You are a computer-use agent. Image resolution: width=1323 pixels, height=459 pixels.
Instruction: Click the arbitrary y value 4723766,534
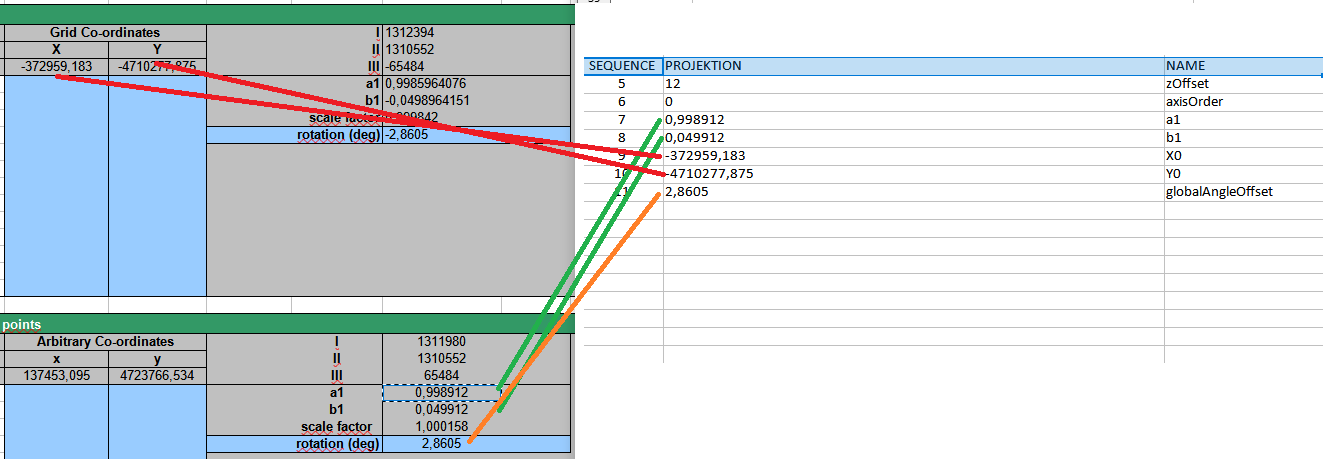[x=157, y=376]
